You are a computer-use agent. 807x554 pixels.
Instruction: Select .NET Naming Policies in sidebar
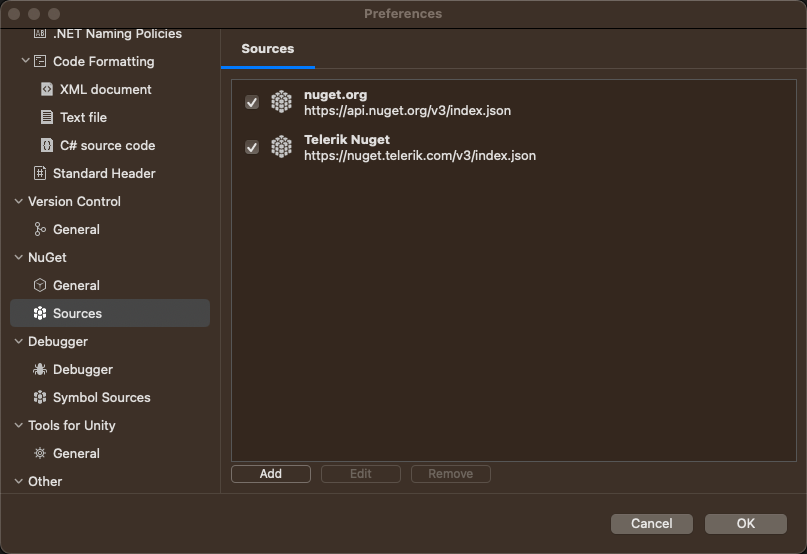coord(117,33)
